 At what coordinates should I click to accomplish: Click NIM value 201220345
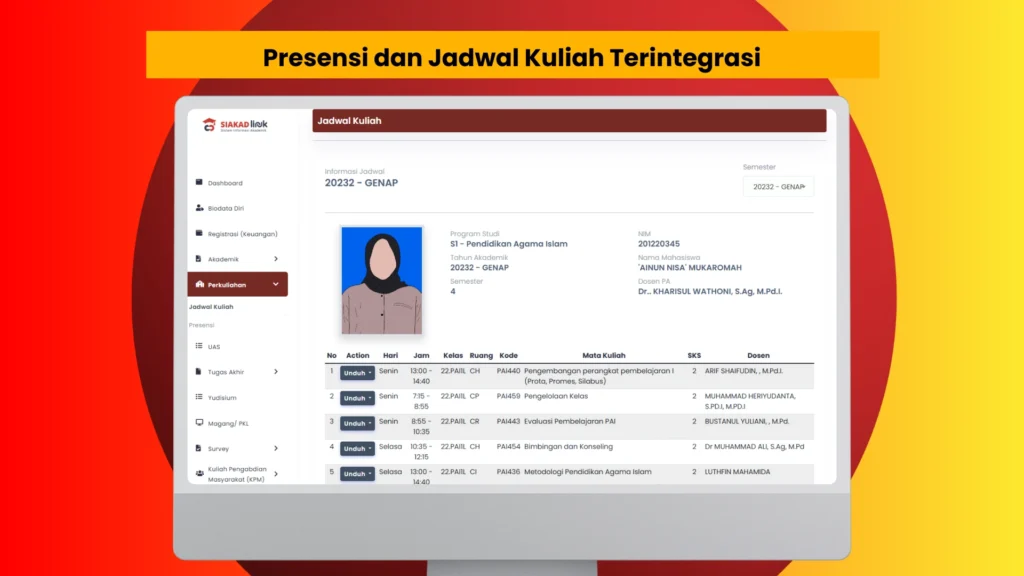point(658,244)
